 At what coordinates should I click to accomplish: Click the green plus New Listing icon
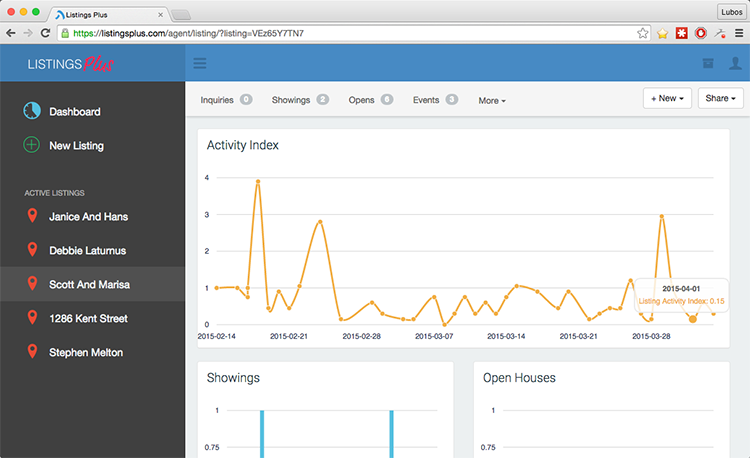pyautogui.click(x=32, y=144)
